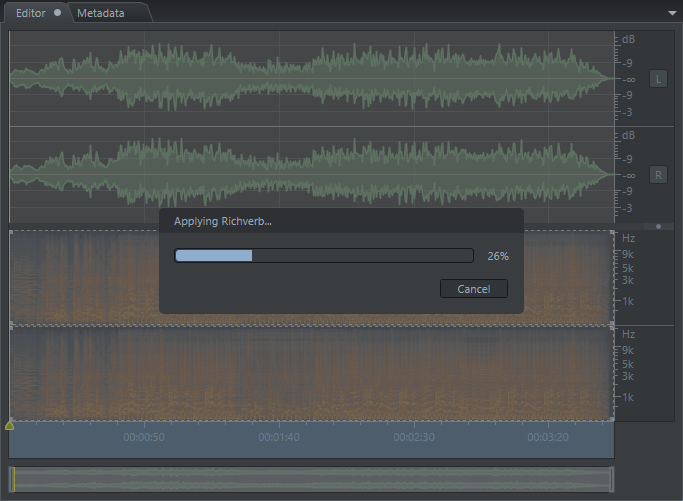This screenshot has width=683, height=501.
Task: Cancel the Richverb processing
Action: click(x=473, y=289)
